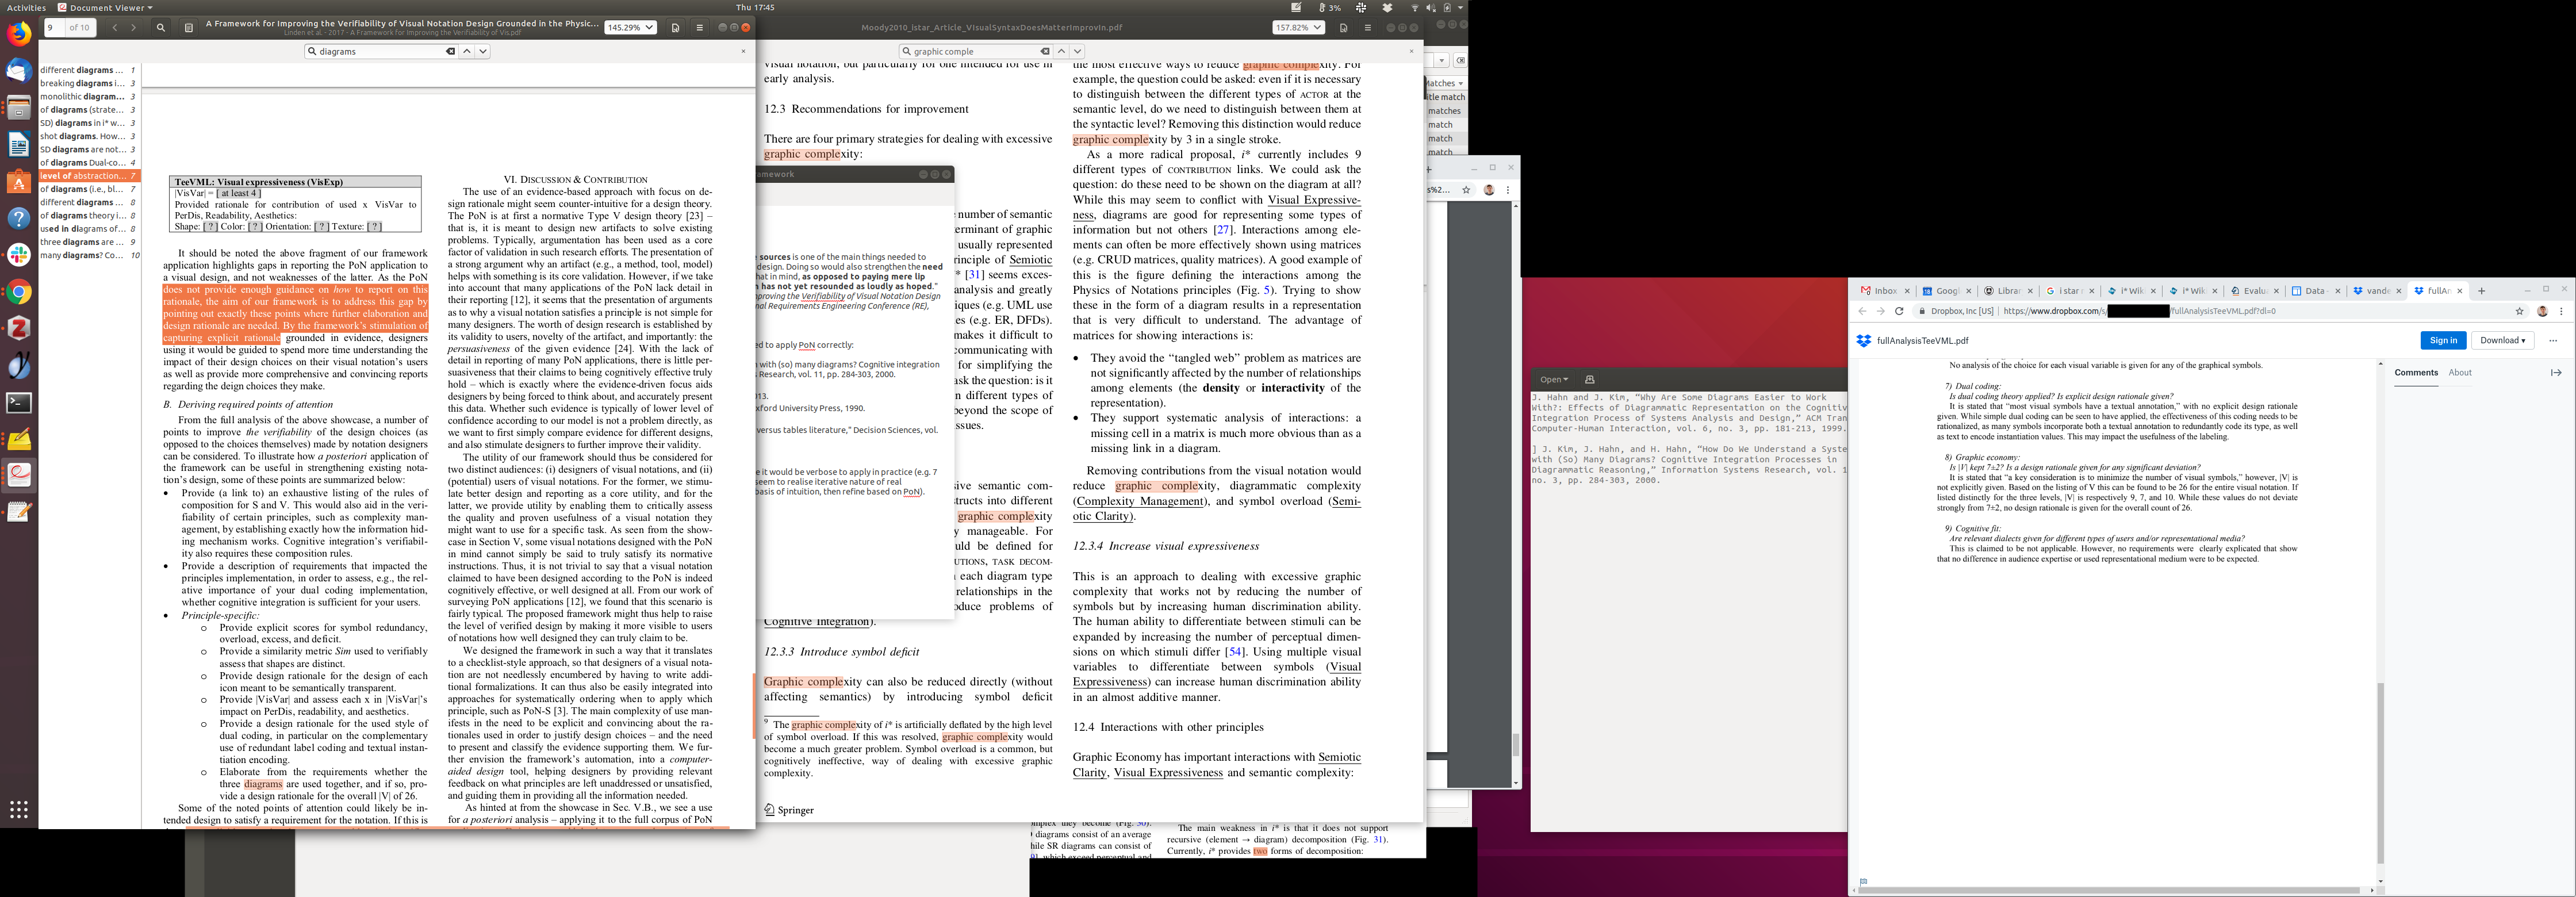Select 'level of abstraction' search result in sidebar
The width and height of the screenshot is (2576, 897).
85,175
